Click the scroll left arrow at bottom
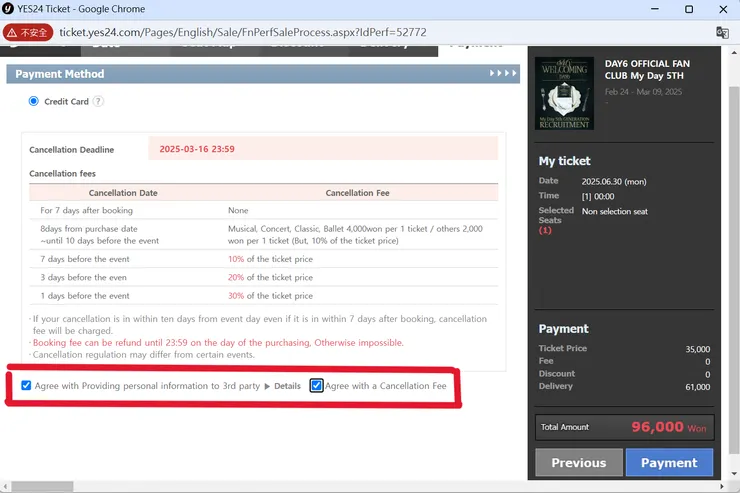740x493 pixels. click(x=5, y=486)
